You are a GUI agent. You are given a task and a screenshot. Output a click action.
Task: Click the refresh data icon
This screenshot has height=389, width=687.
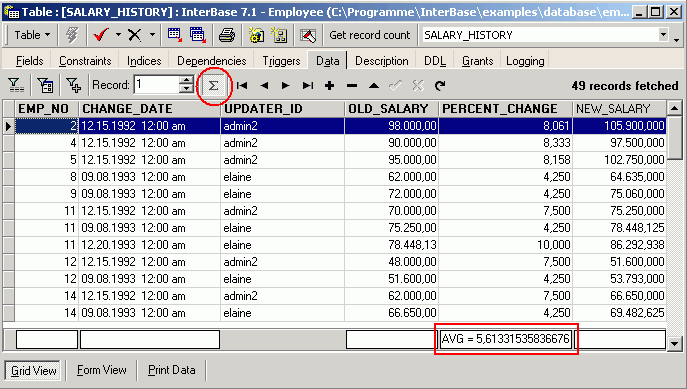pos(440,85)
